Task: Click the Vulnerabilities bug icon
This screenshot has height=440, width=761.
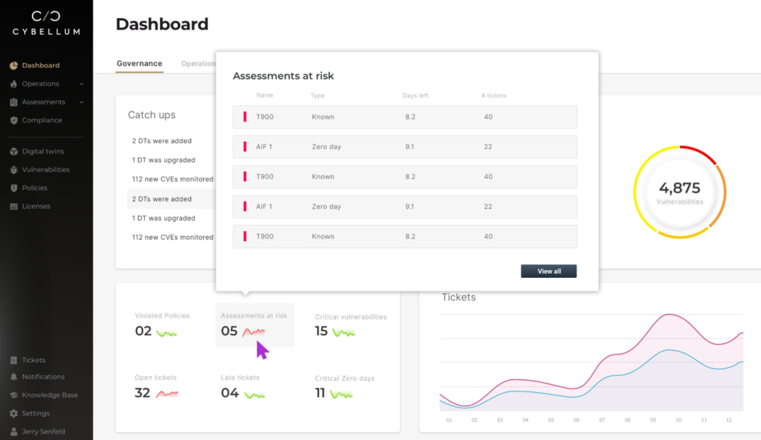Action: pyautogui.click(x=14, y=170)
